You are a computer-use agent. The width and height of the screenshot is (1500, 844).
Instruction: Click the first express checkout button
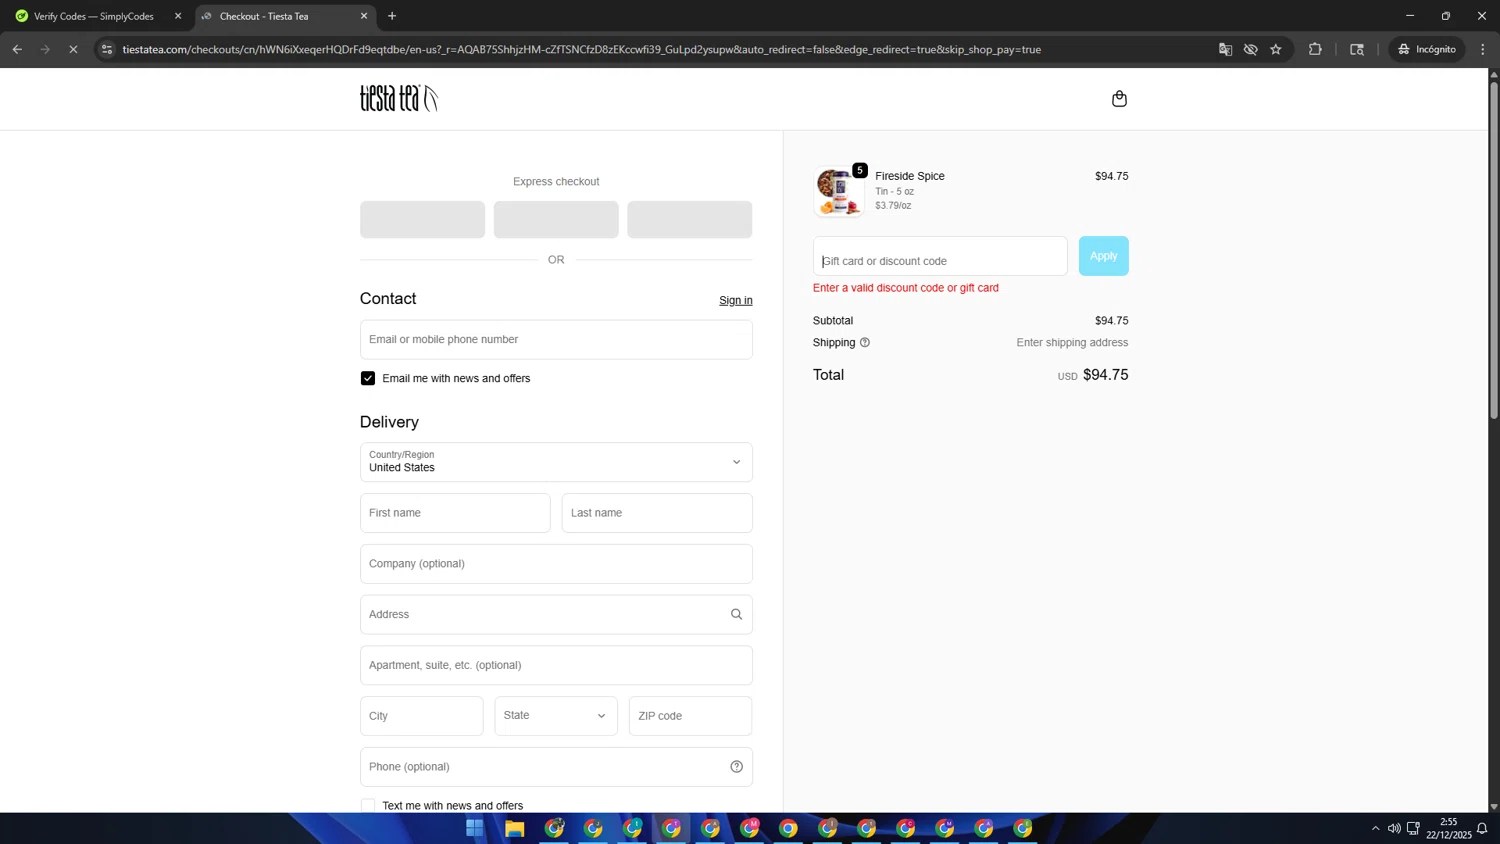click(422, 219)
